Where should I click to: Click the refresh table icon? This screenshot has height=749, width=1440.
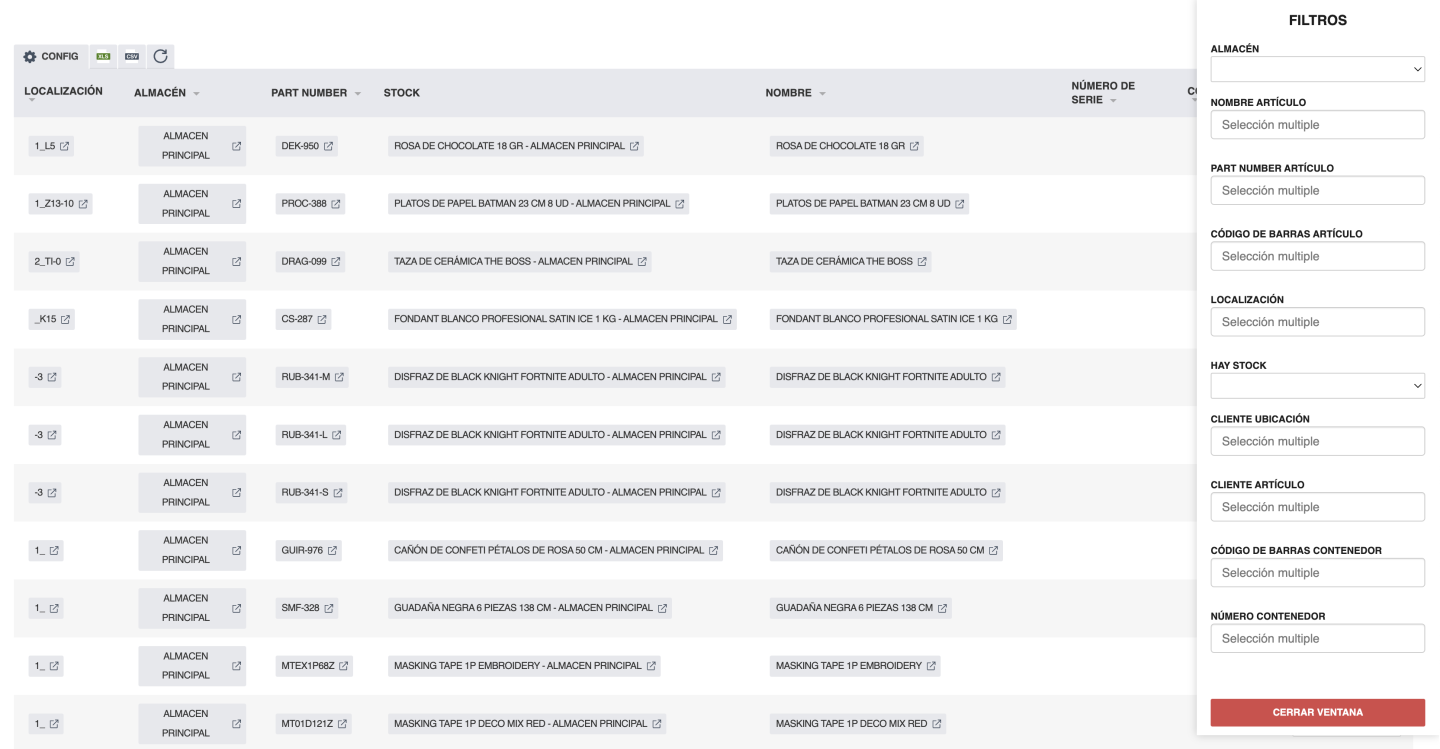click(160, 57)
